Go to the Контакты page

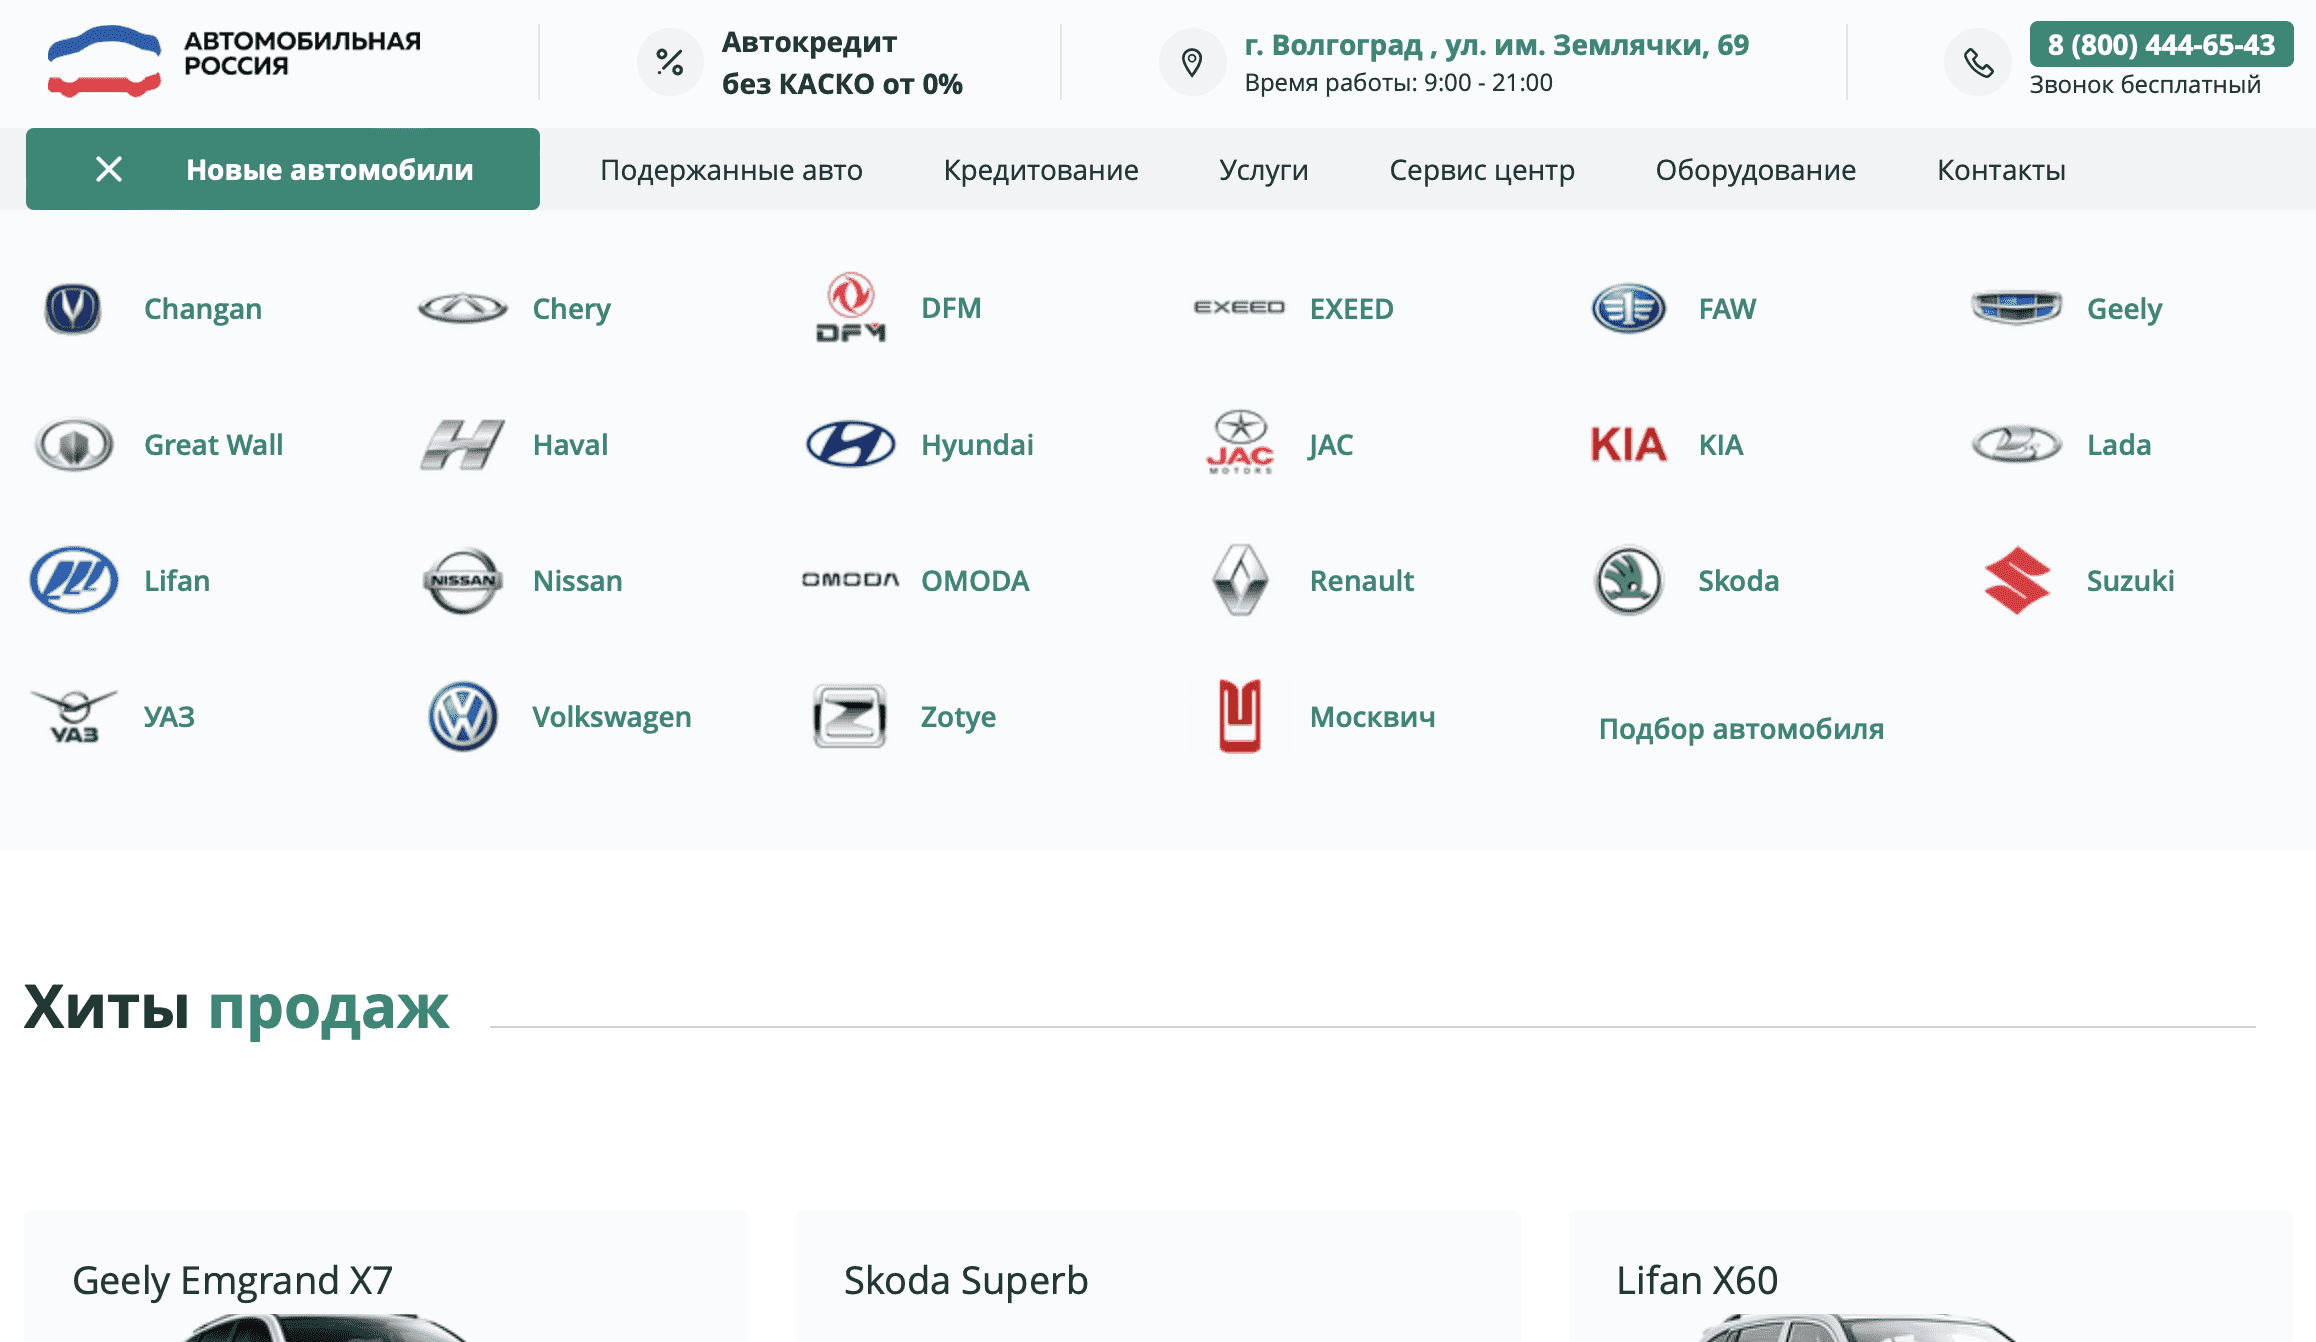2000,170
